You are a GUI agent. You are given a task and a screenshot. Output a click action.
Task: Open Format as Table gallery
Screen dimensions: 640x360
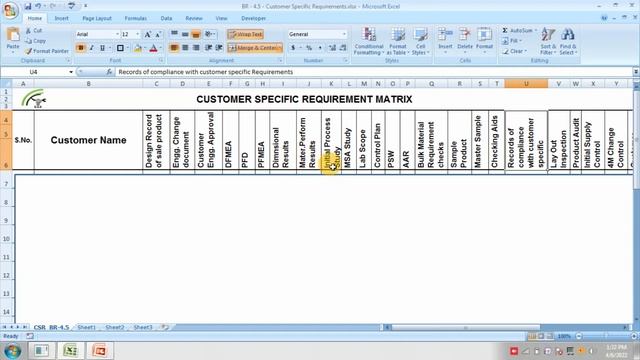pyautogui.click(x=398, y=41)
